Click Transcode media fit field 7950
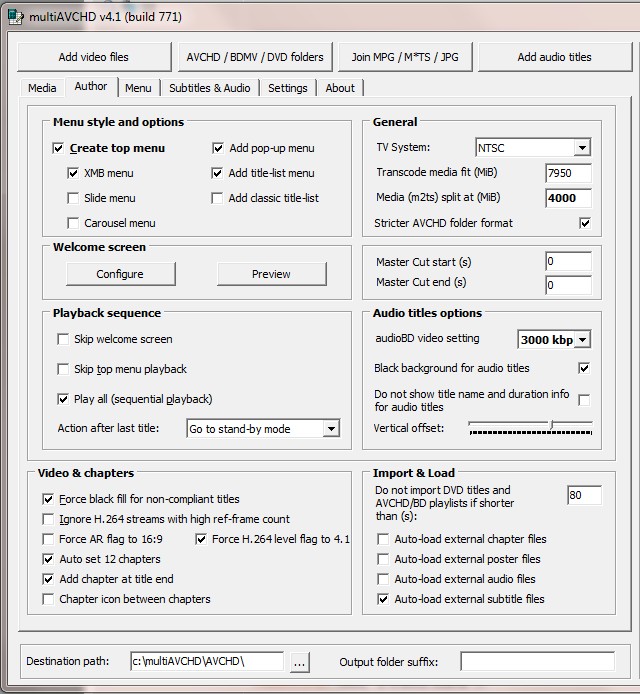640x694 pixels. (x=568, y=173)
